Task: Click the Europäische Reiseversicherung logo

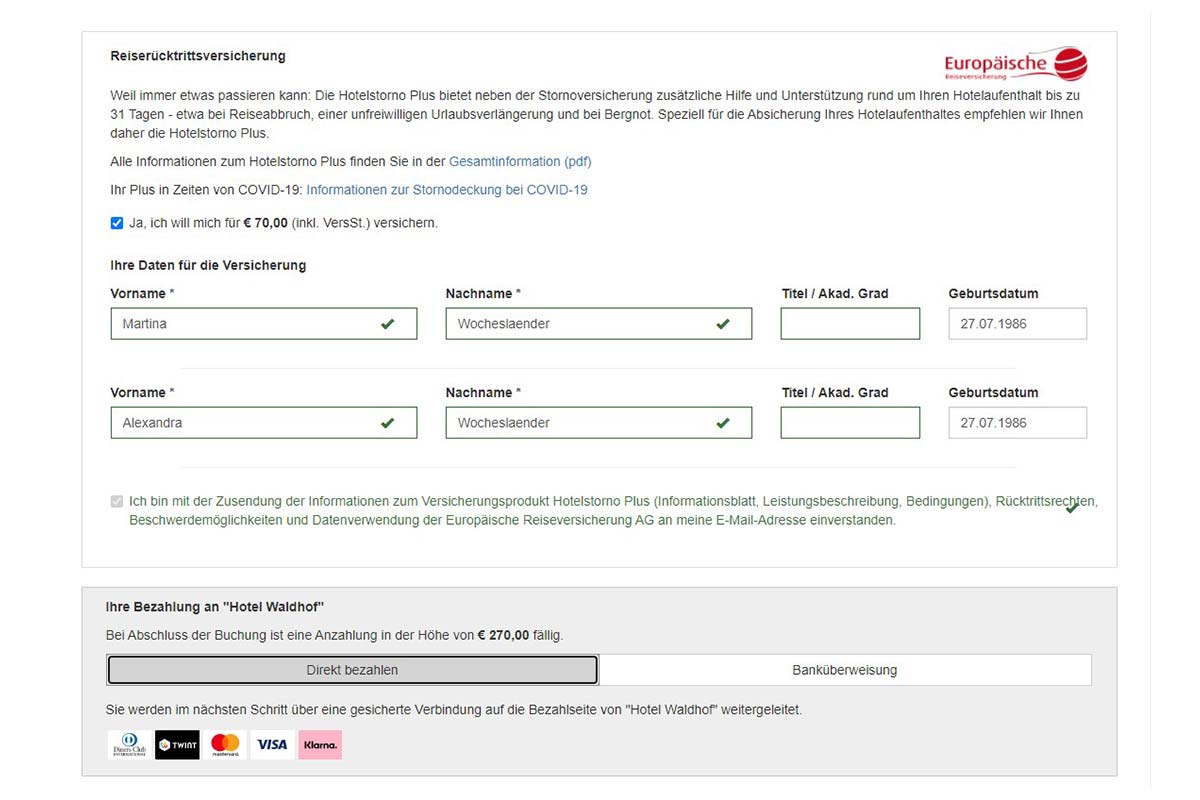Action: pos(1015,65)
